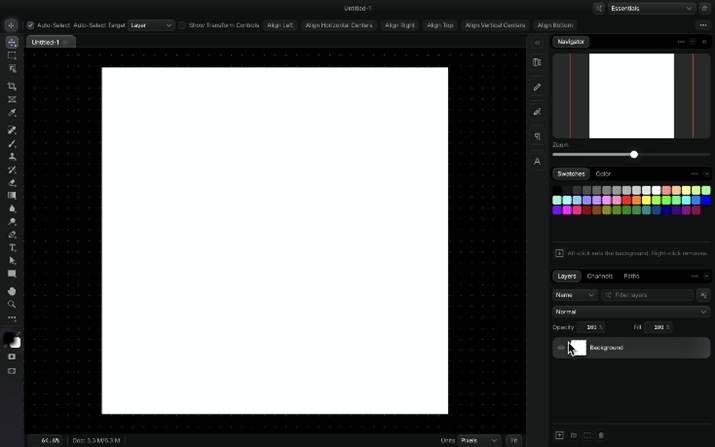Select the Type tool

click(12, 248)
